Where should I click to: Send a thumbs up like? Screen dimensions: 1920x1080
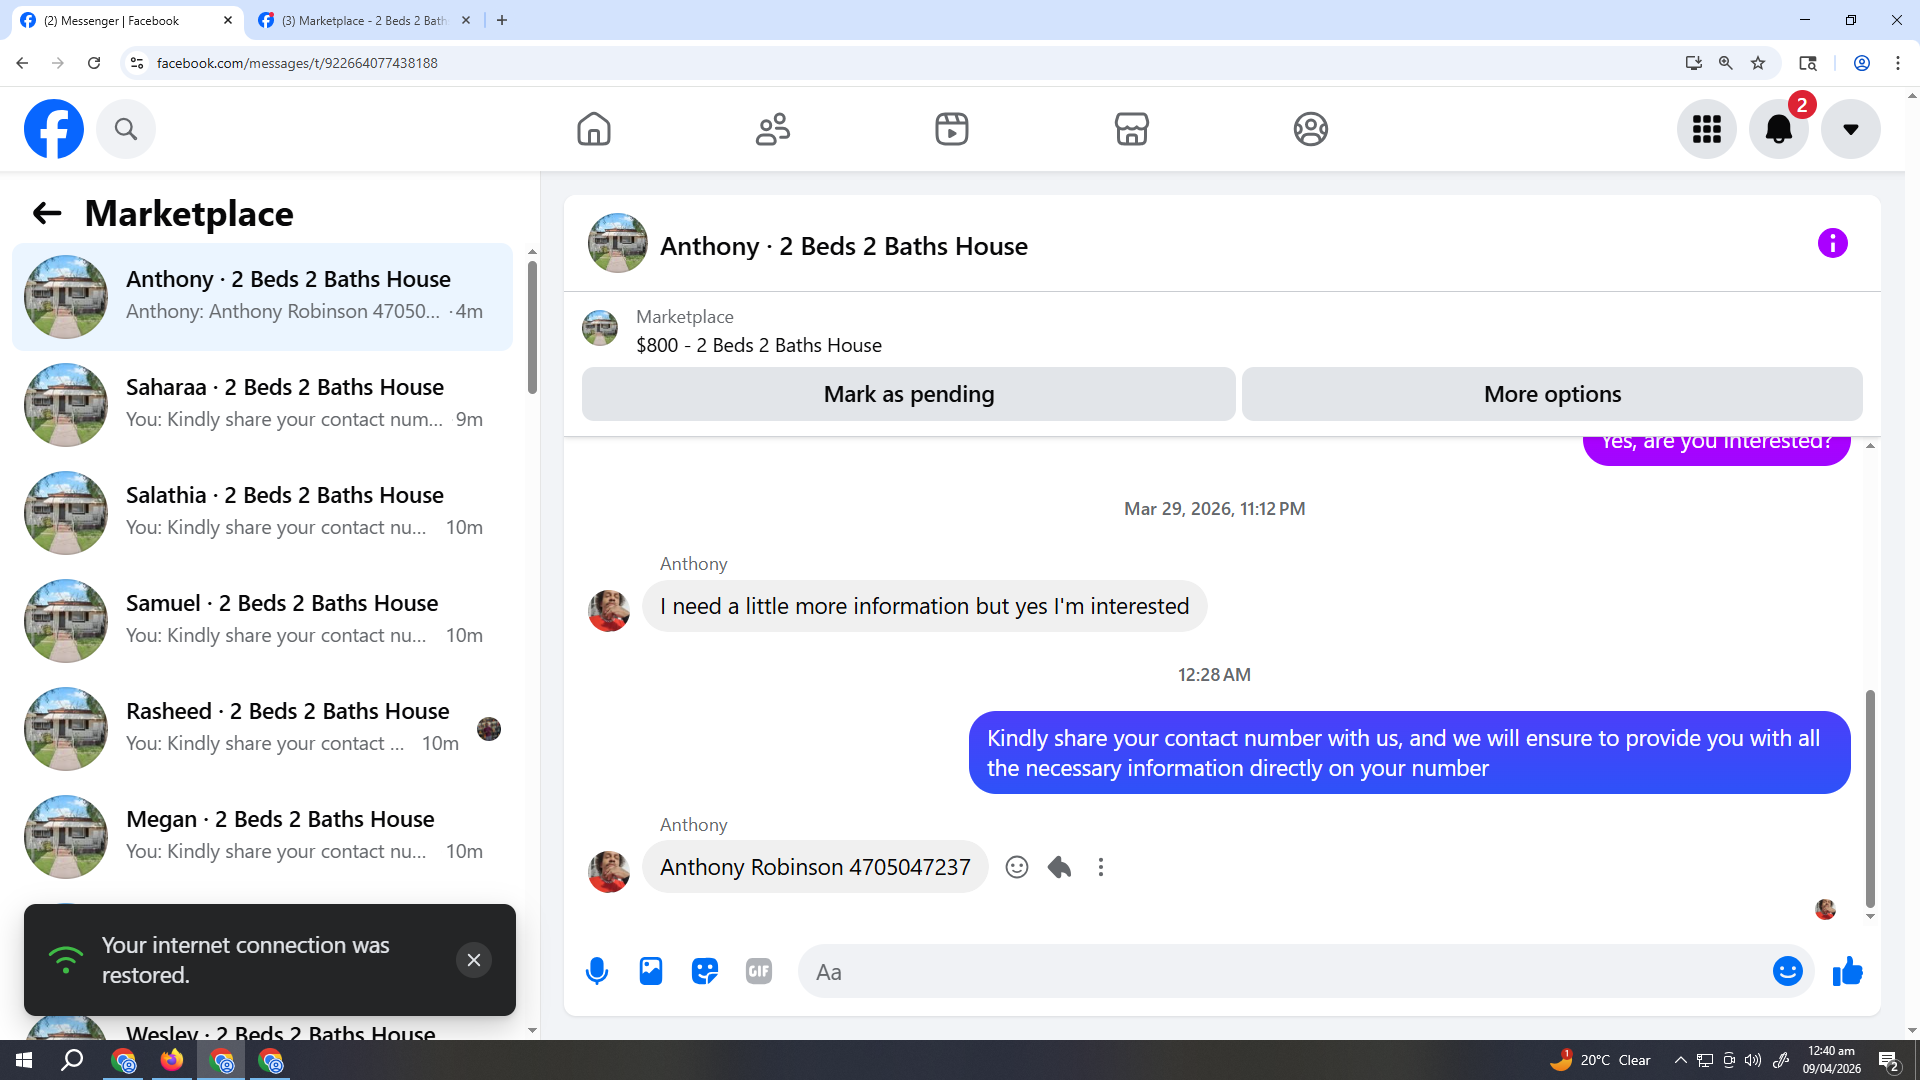coord(1847,971)
